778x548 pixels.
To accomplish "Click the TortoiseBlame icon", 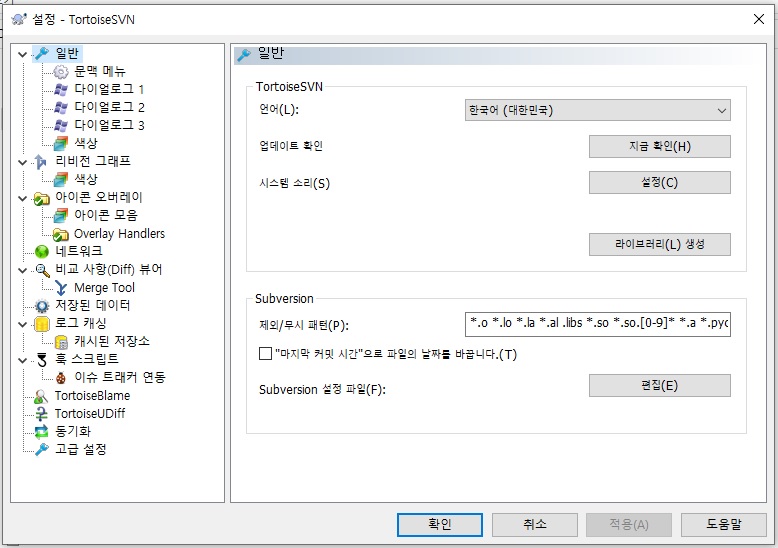I will (42, 396).
